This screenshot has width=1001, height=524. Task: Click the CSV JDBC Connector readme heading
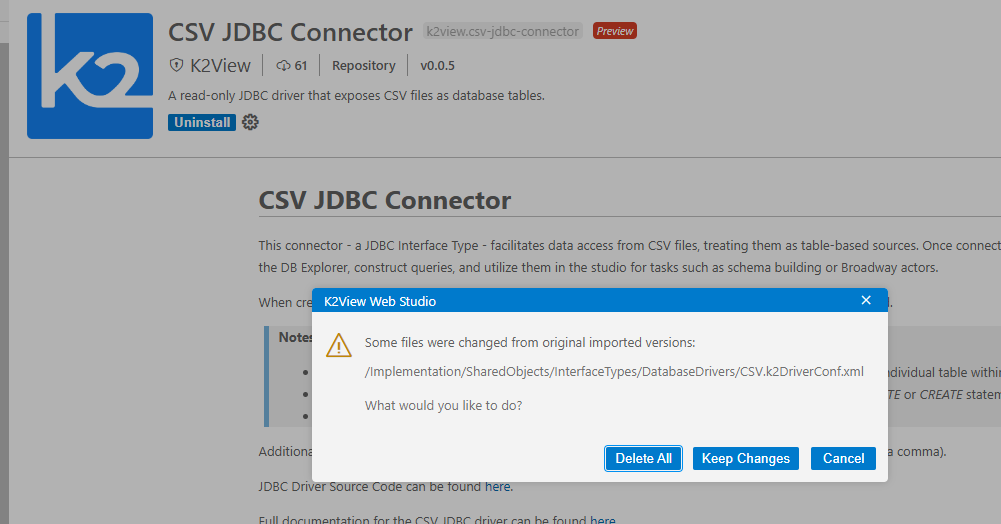pyautogui.click(x=385, y=200)
